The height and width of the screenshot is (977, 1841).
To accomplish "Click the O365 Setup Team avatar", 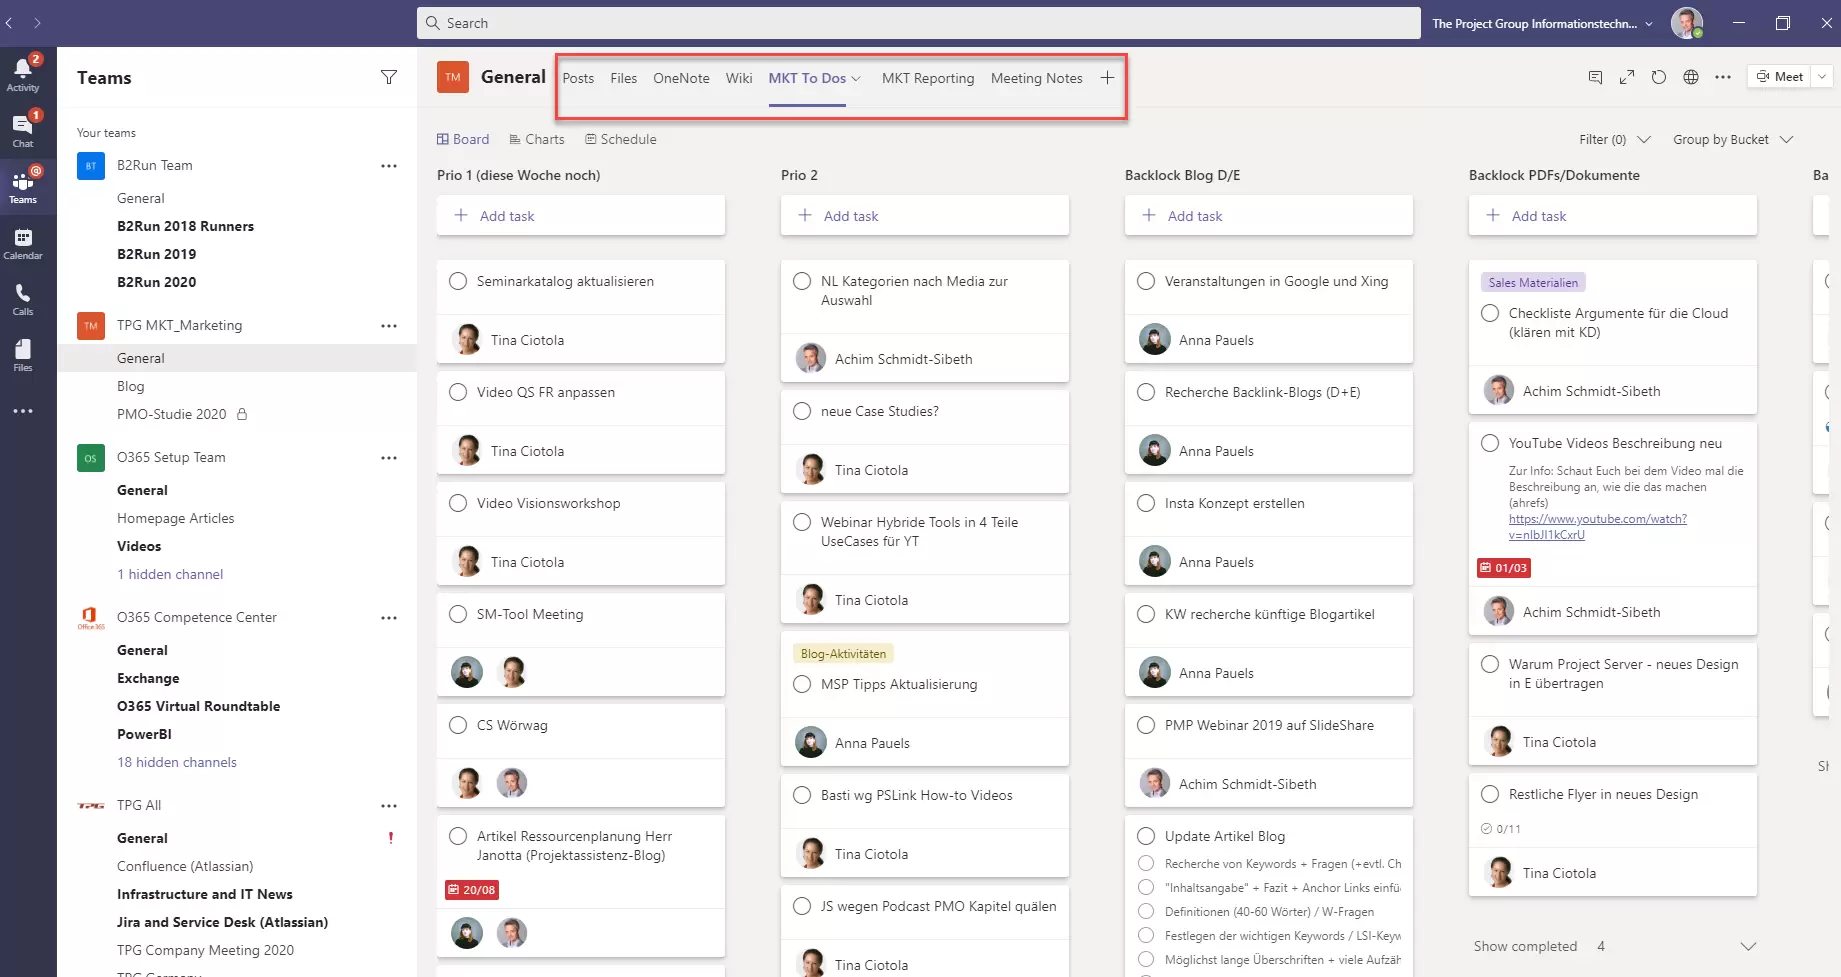I will (91, 458).
